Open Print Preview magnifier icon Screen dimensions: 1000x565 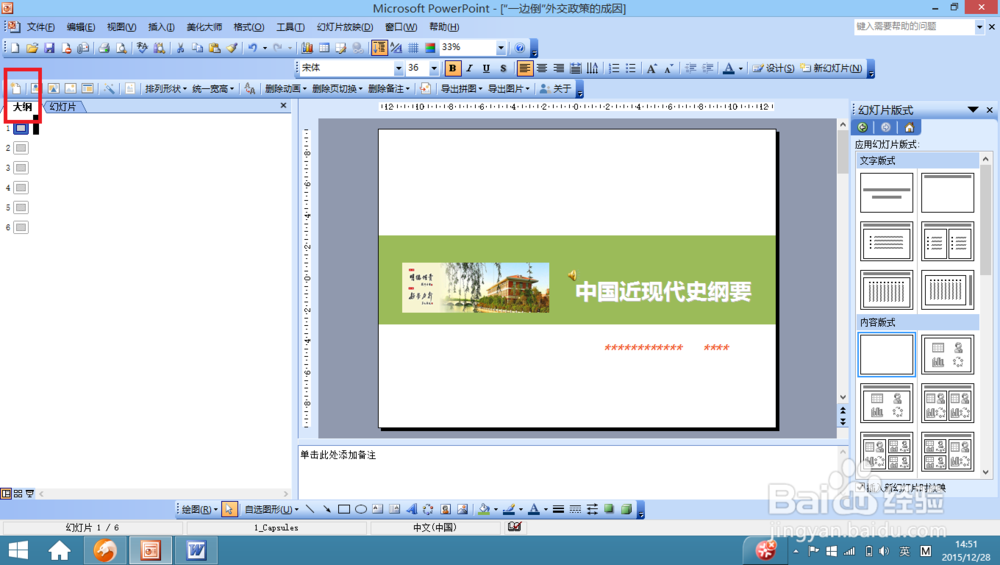[x=121, y=48]
